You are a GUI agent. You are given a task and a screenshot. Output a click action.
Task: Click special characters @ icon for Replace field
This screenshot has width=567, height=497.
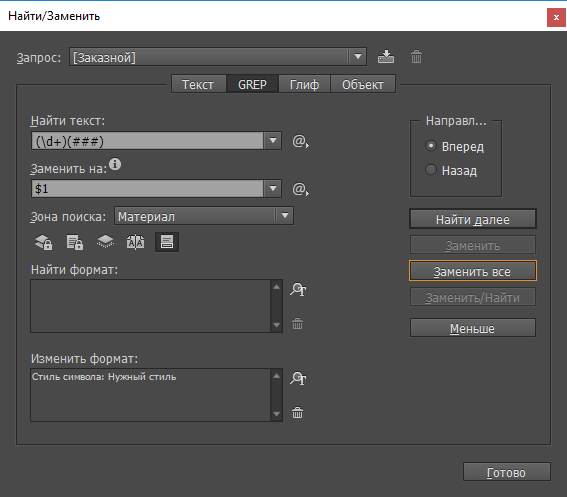click(300, 189)
